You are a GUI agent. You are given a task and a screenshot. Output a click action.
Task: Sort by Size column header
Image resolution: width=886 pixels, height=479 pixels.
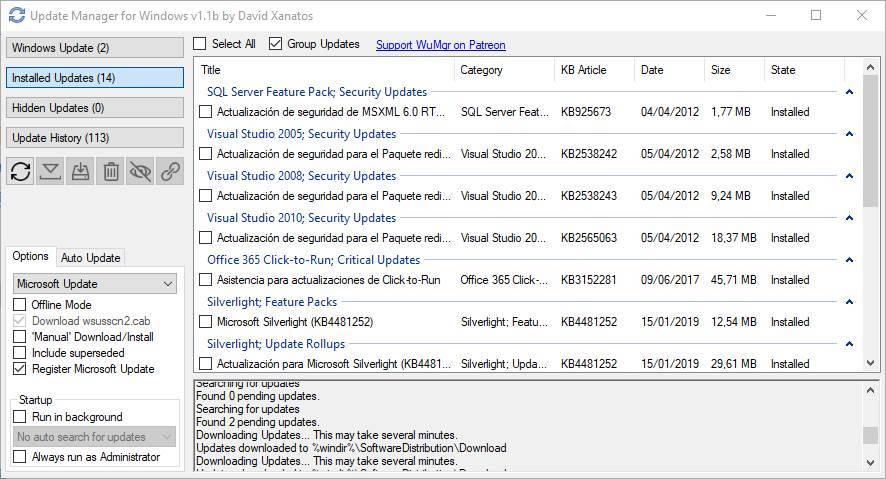click(x=735, y=69)
